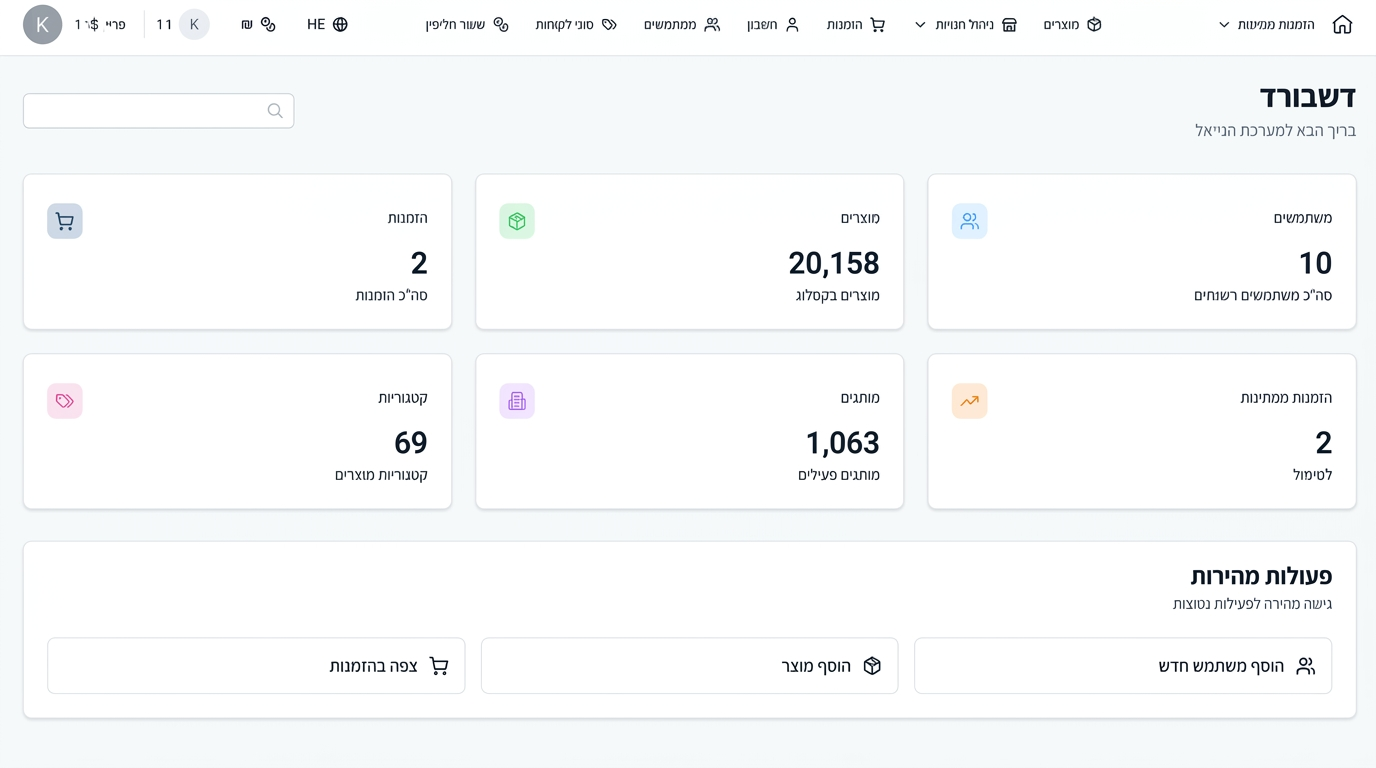Click the הוסף מוצר quick action button
Screen dimensions: 1376x768
(689, 666)
